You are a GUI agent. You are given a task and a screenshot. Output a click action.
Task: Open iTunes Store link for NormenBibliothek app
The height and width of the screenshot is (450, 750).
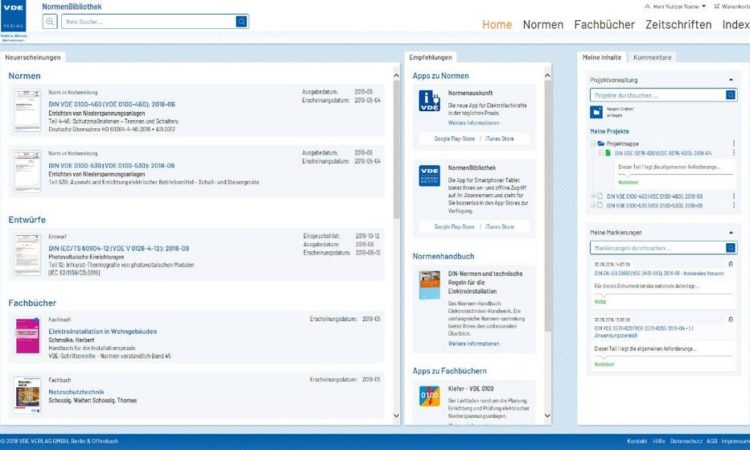(x=499, y=227)
